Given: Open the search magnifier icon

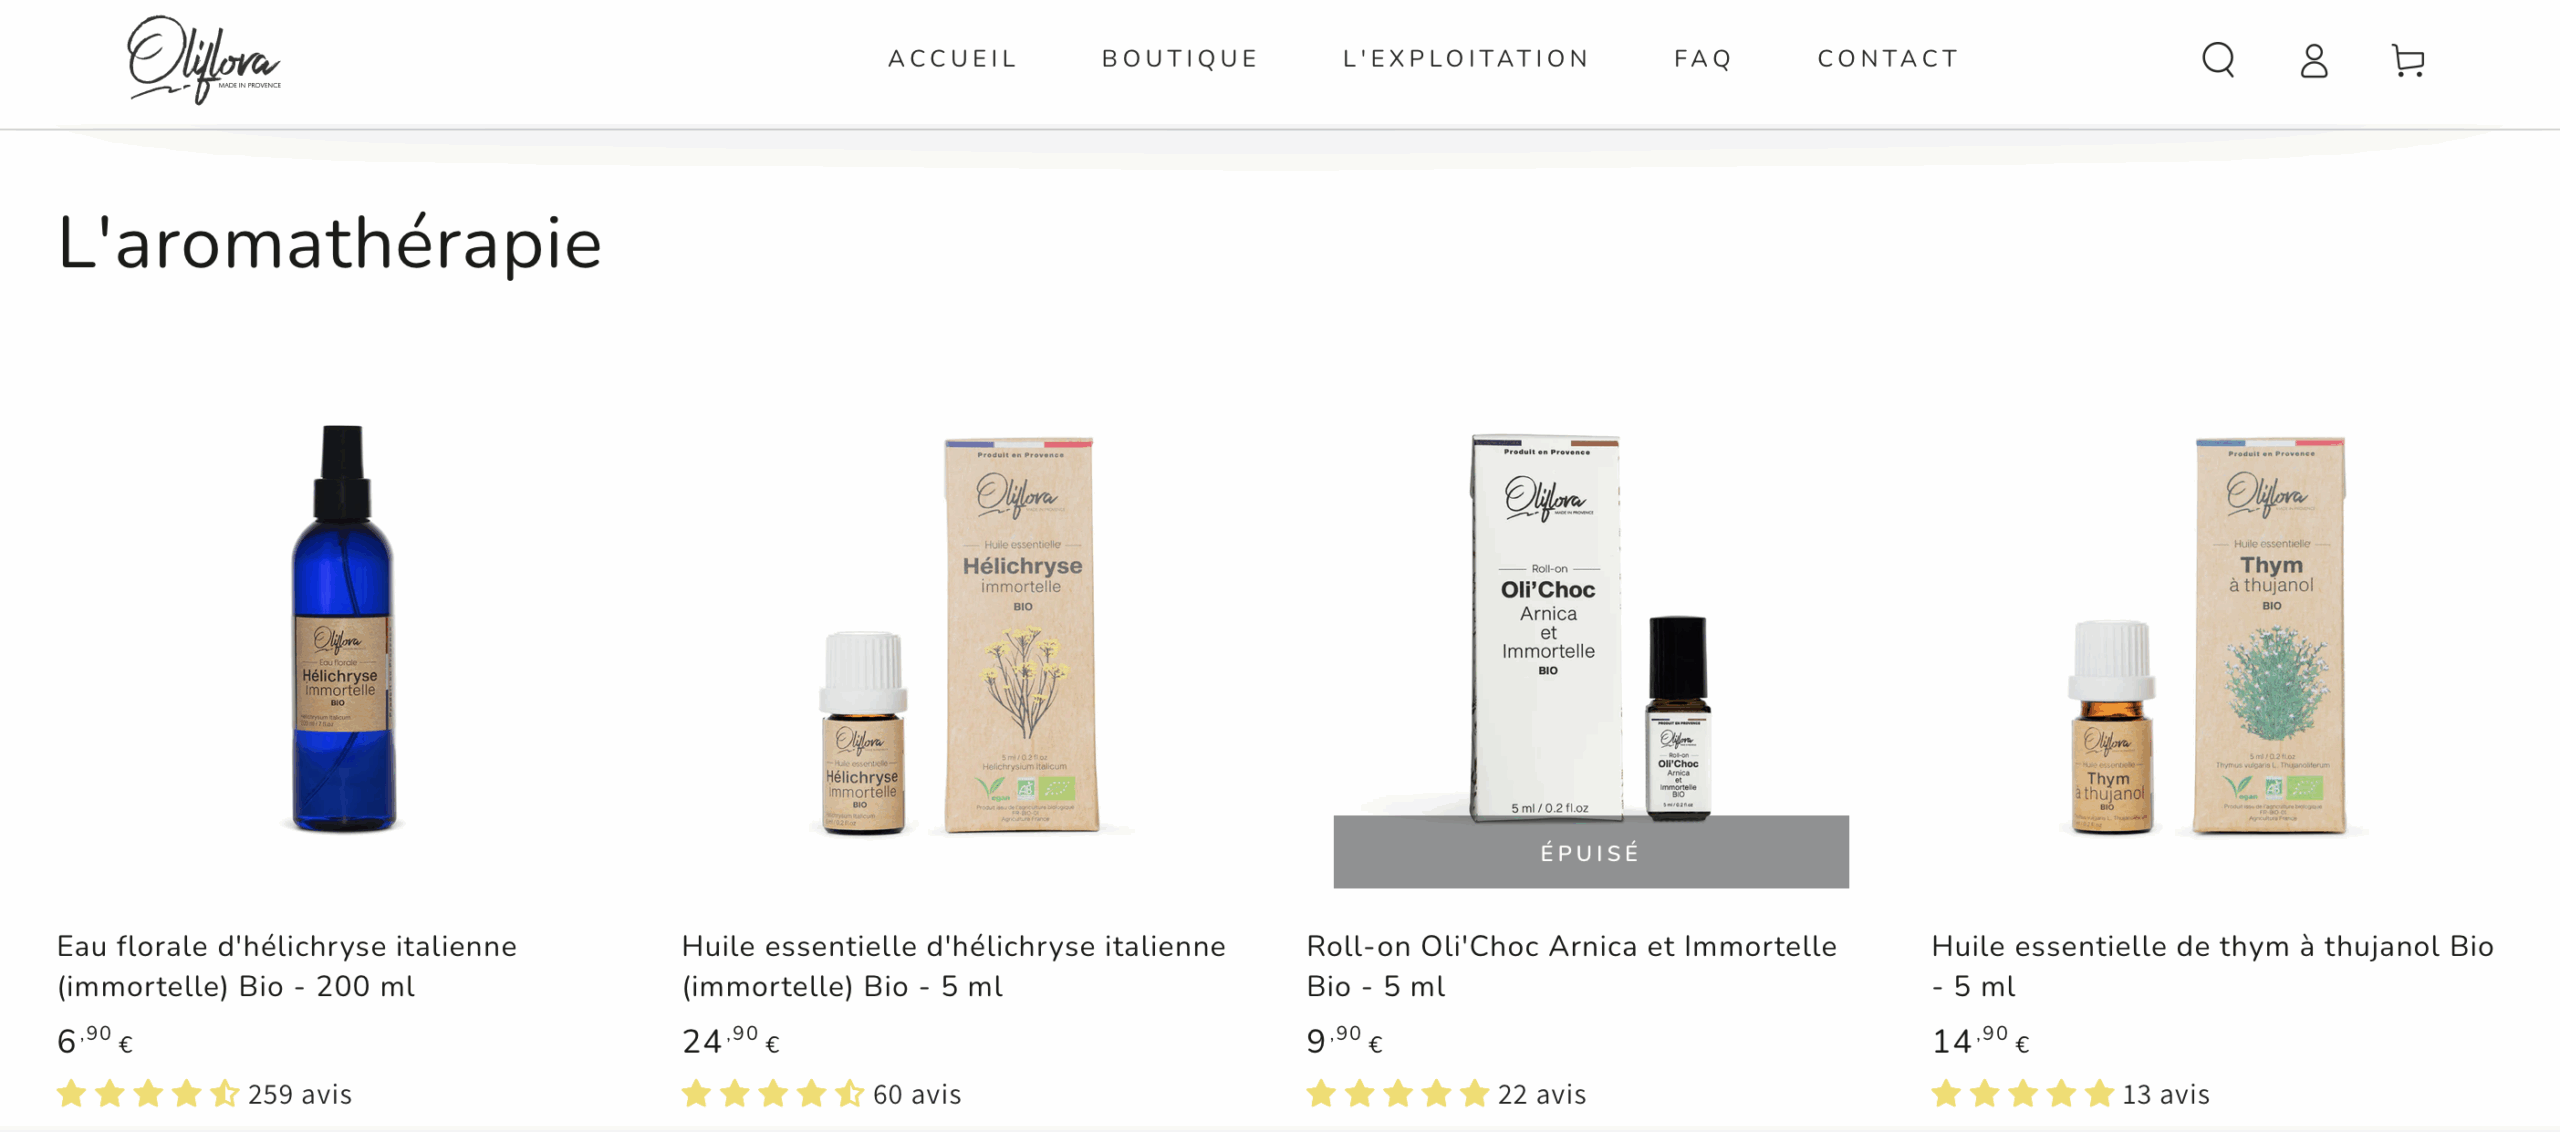Looking at the screenshot, I should 2218,60.
